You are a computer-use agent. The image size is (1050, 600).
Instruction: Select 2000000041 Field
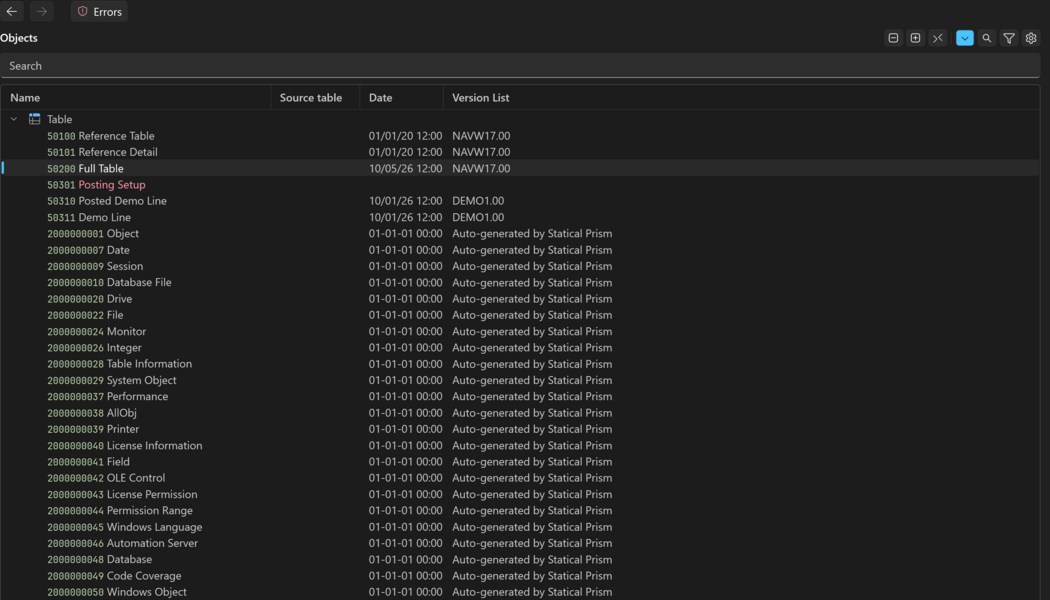pos(88,461)
